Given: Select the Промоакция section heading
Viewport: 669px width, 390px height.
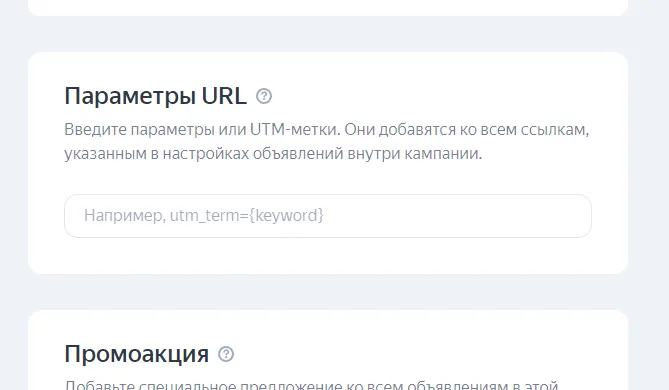Looking at the screenshot, I should [137, 354].
